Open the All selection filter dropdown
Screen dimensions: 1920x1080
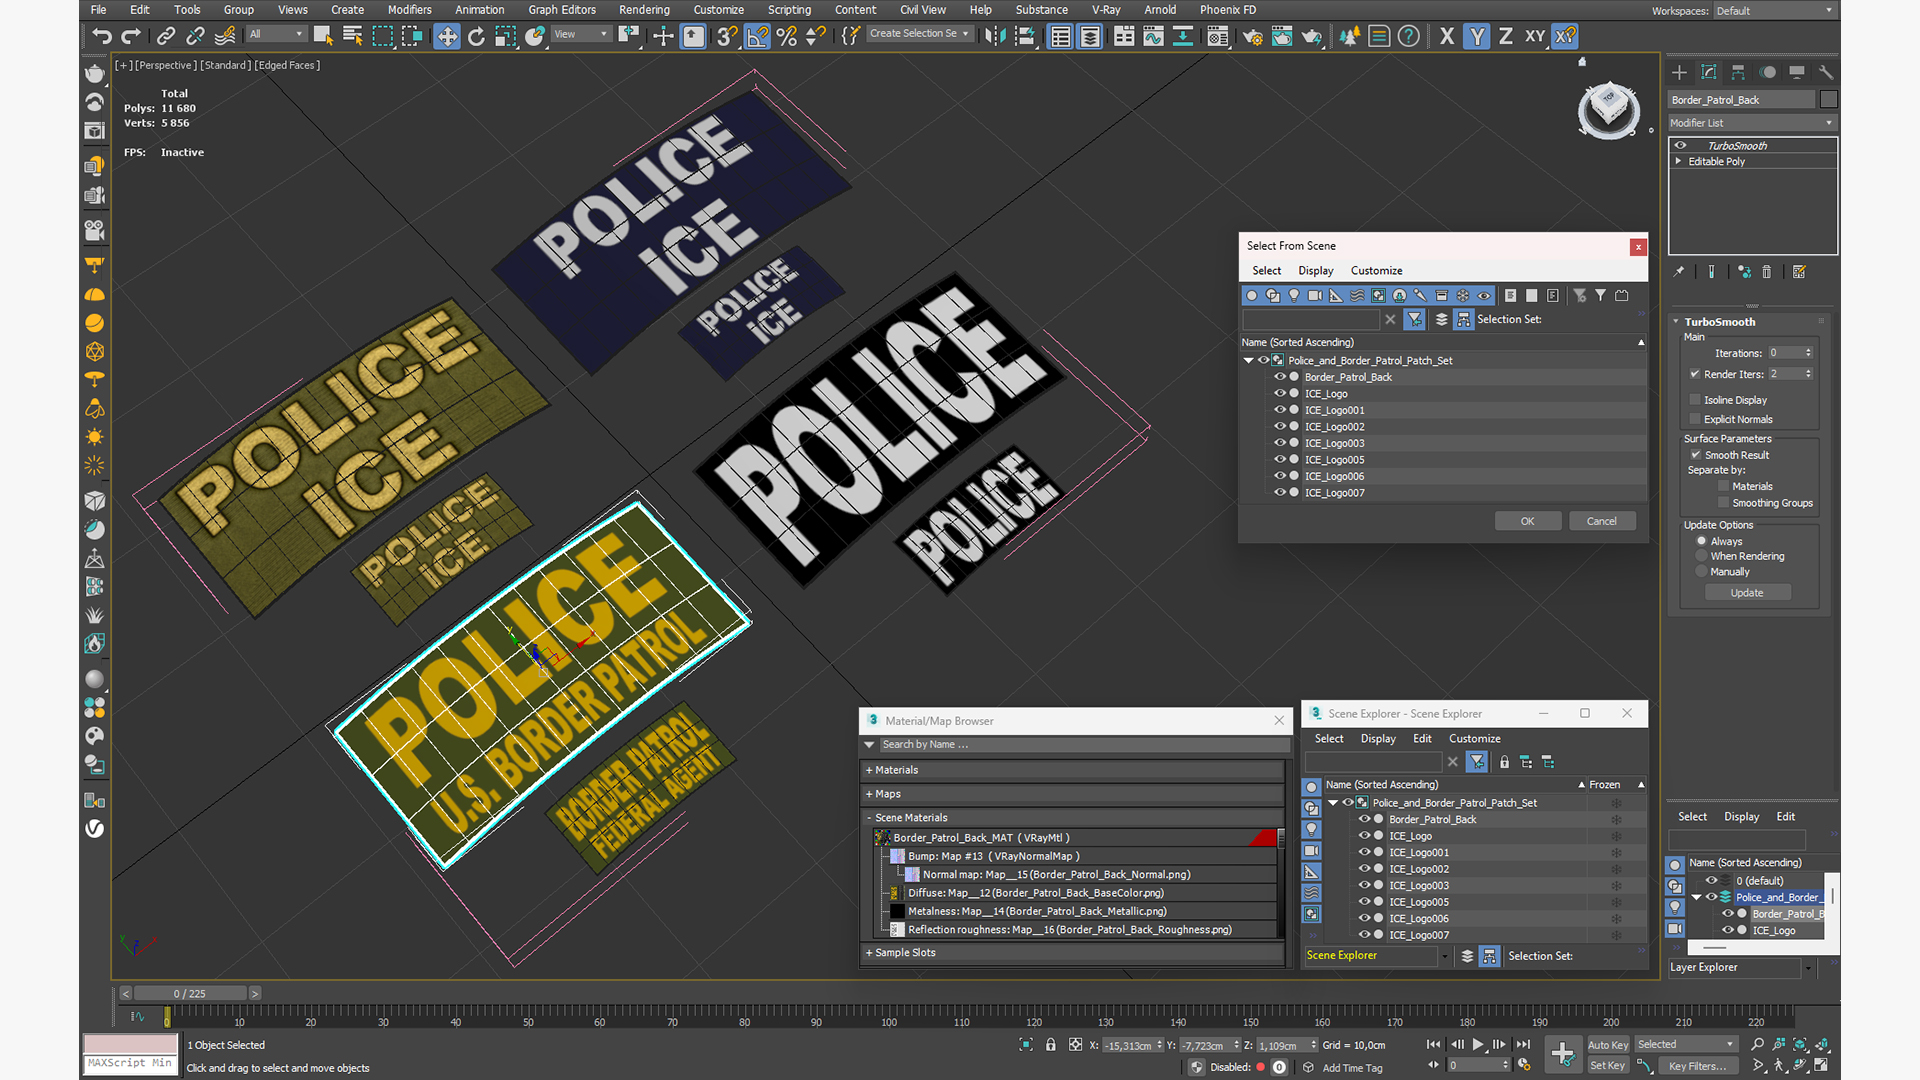pos(277,34)
